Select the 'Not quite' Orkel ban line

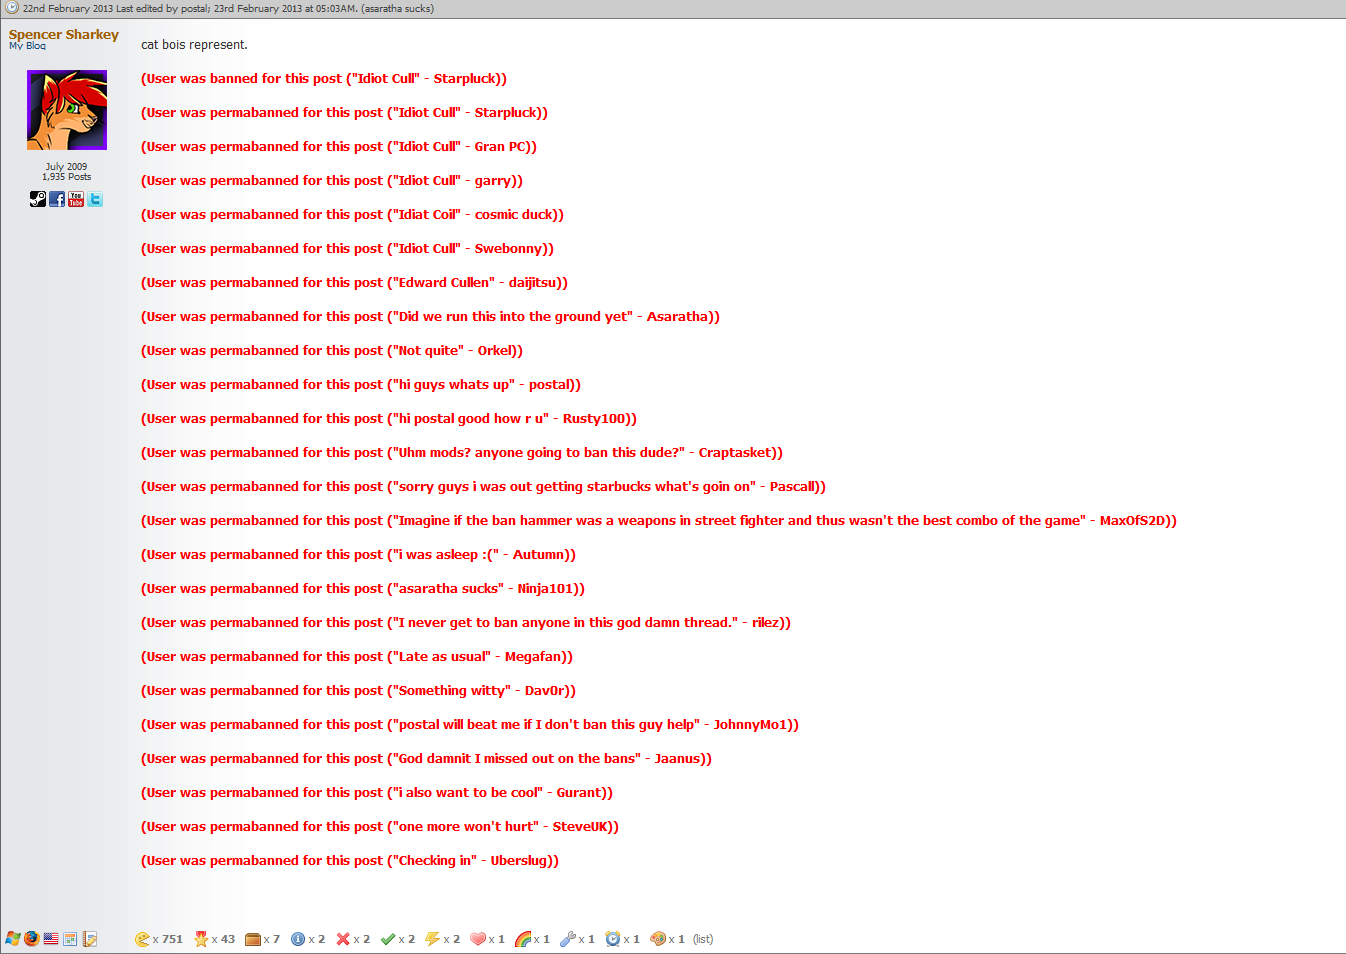(x=332, y=351)
